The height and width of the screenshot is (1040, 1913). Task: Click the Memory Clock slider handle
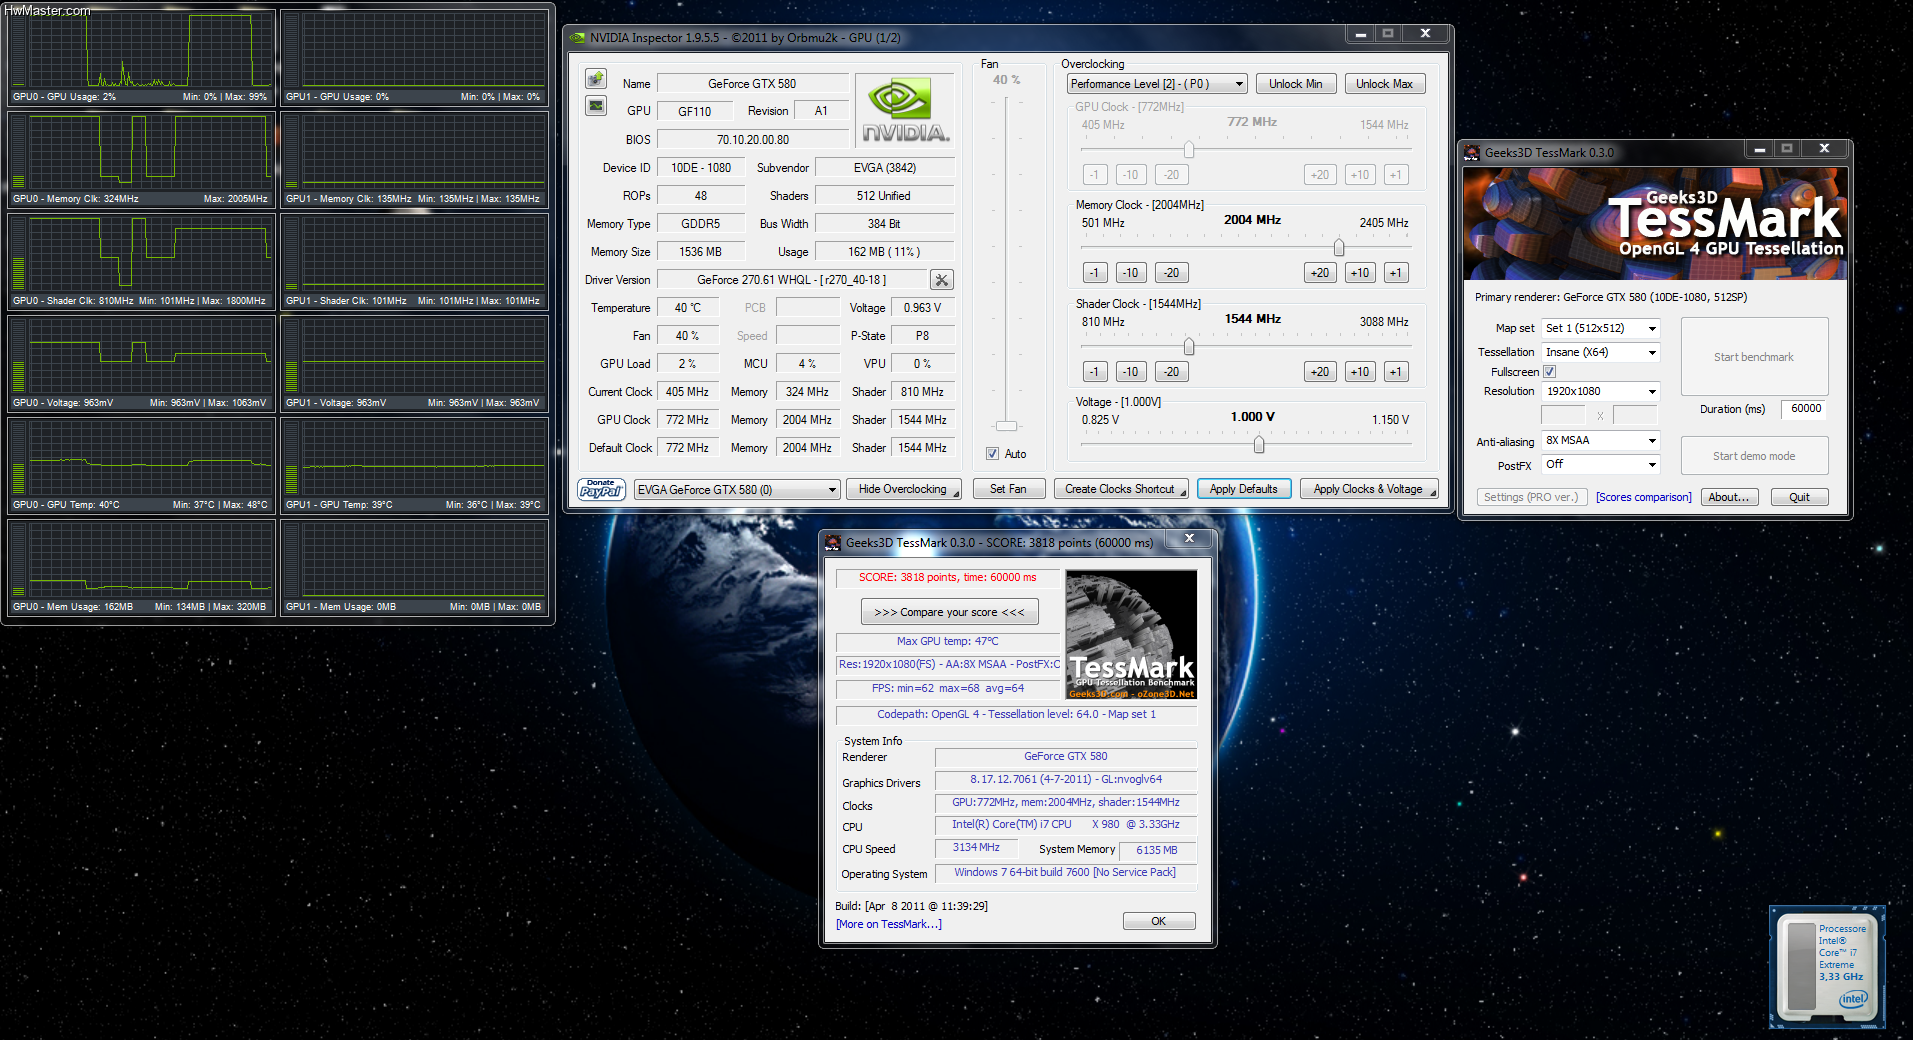point(1339,247)
